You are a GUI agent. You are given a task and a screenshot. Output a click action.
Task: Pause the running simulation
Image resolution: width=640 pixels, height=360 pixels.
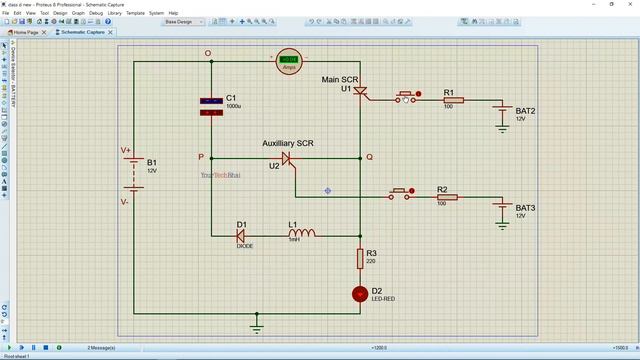click(x=33, y=348)
